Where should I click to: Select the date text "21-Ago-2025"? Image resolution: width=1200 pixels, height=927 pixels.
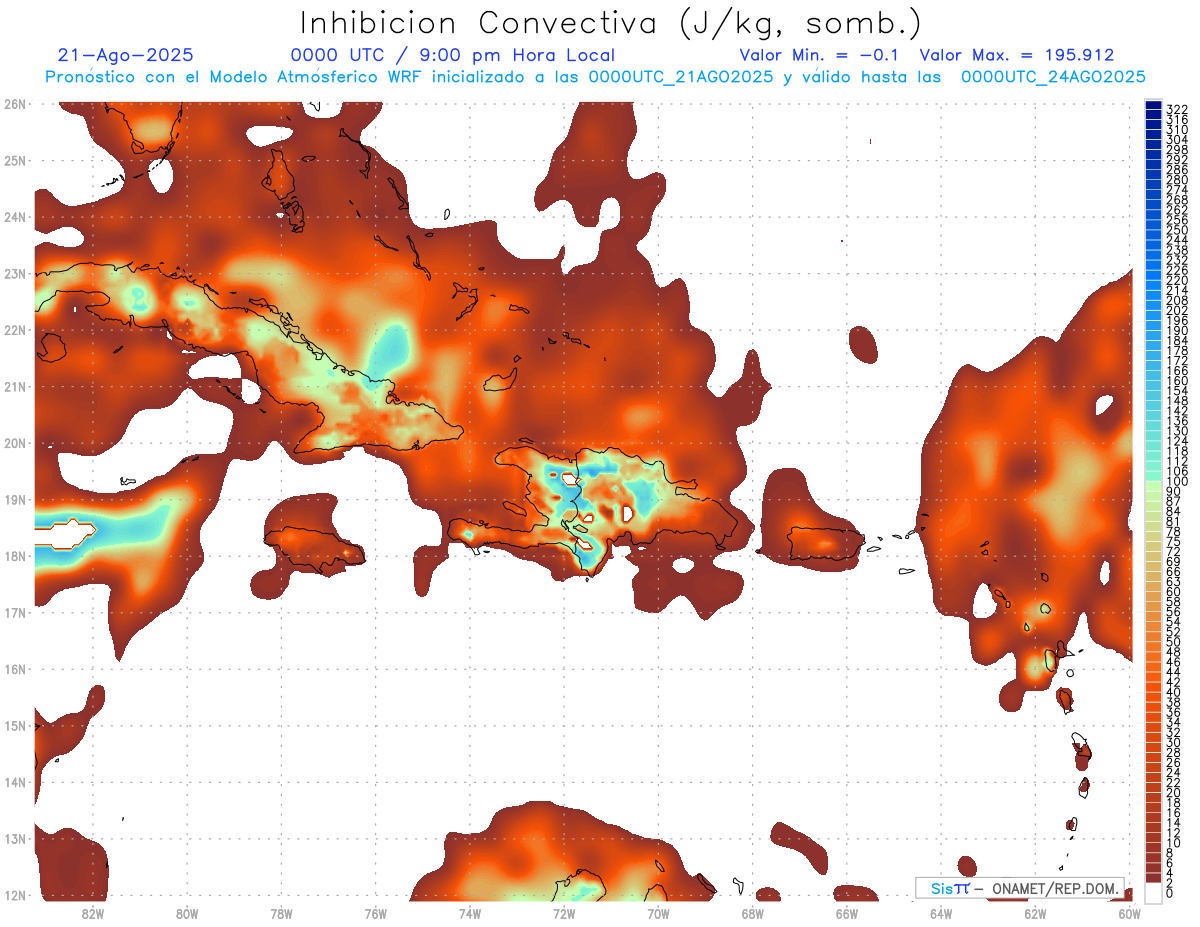(126, 56)
